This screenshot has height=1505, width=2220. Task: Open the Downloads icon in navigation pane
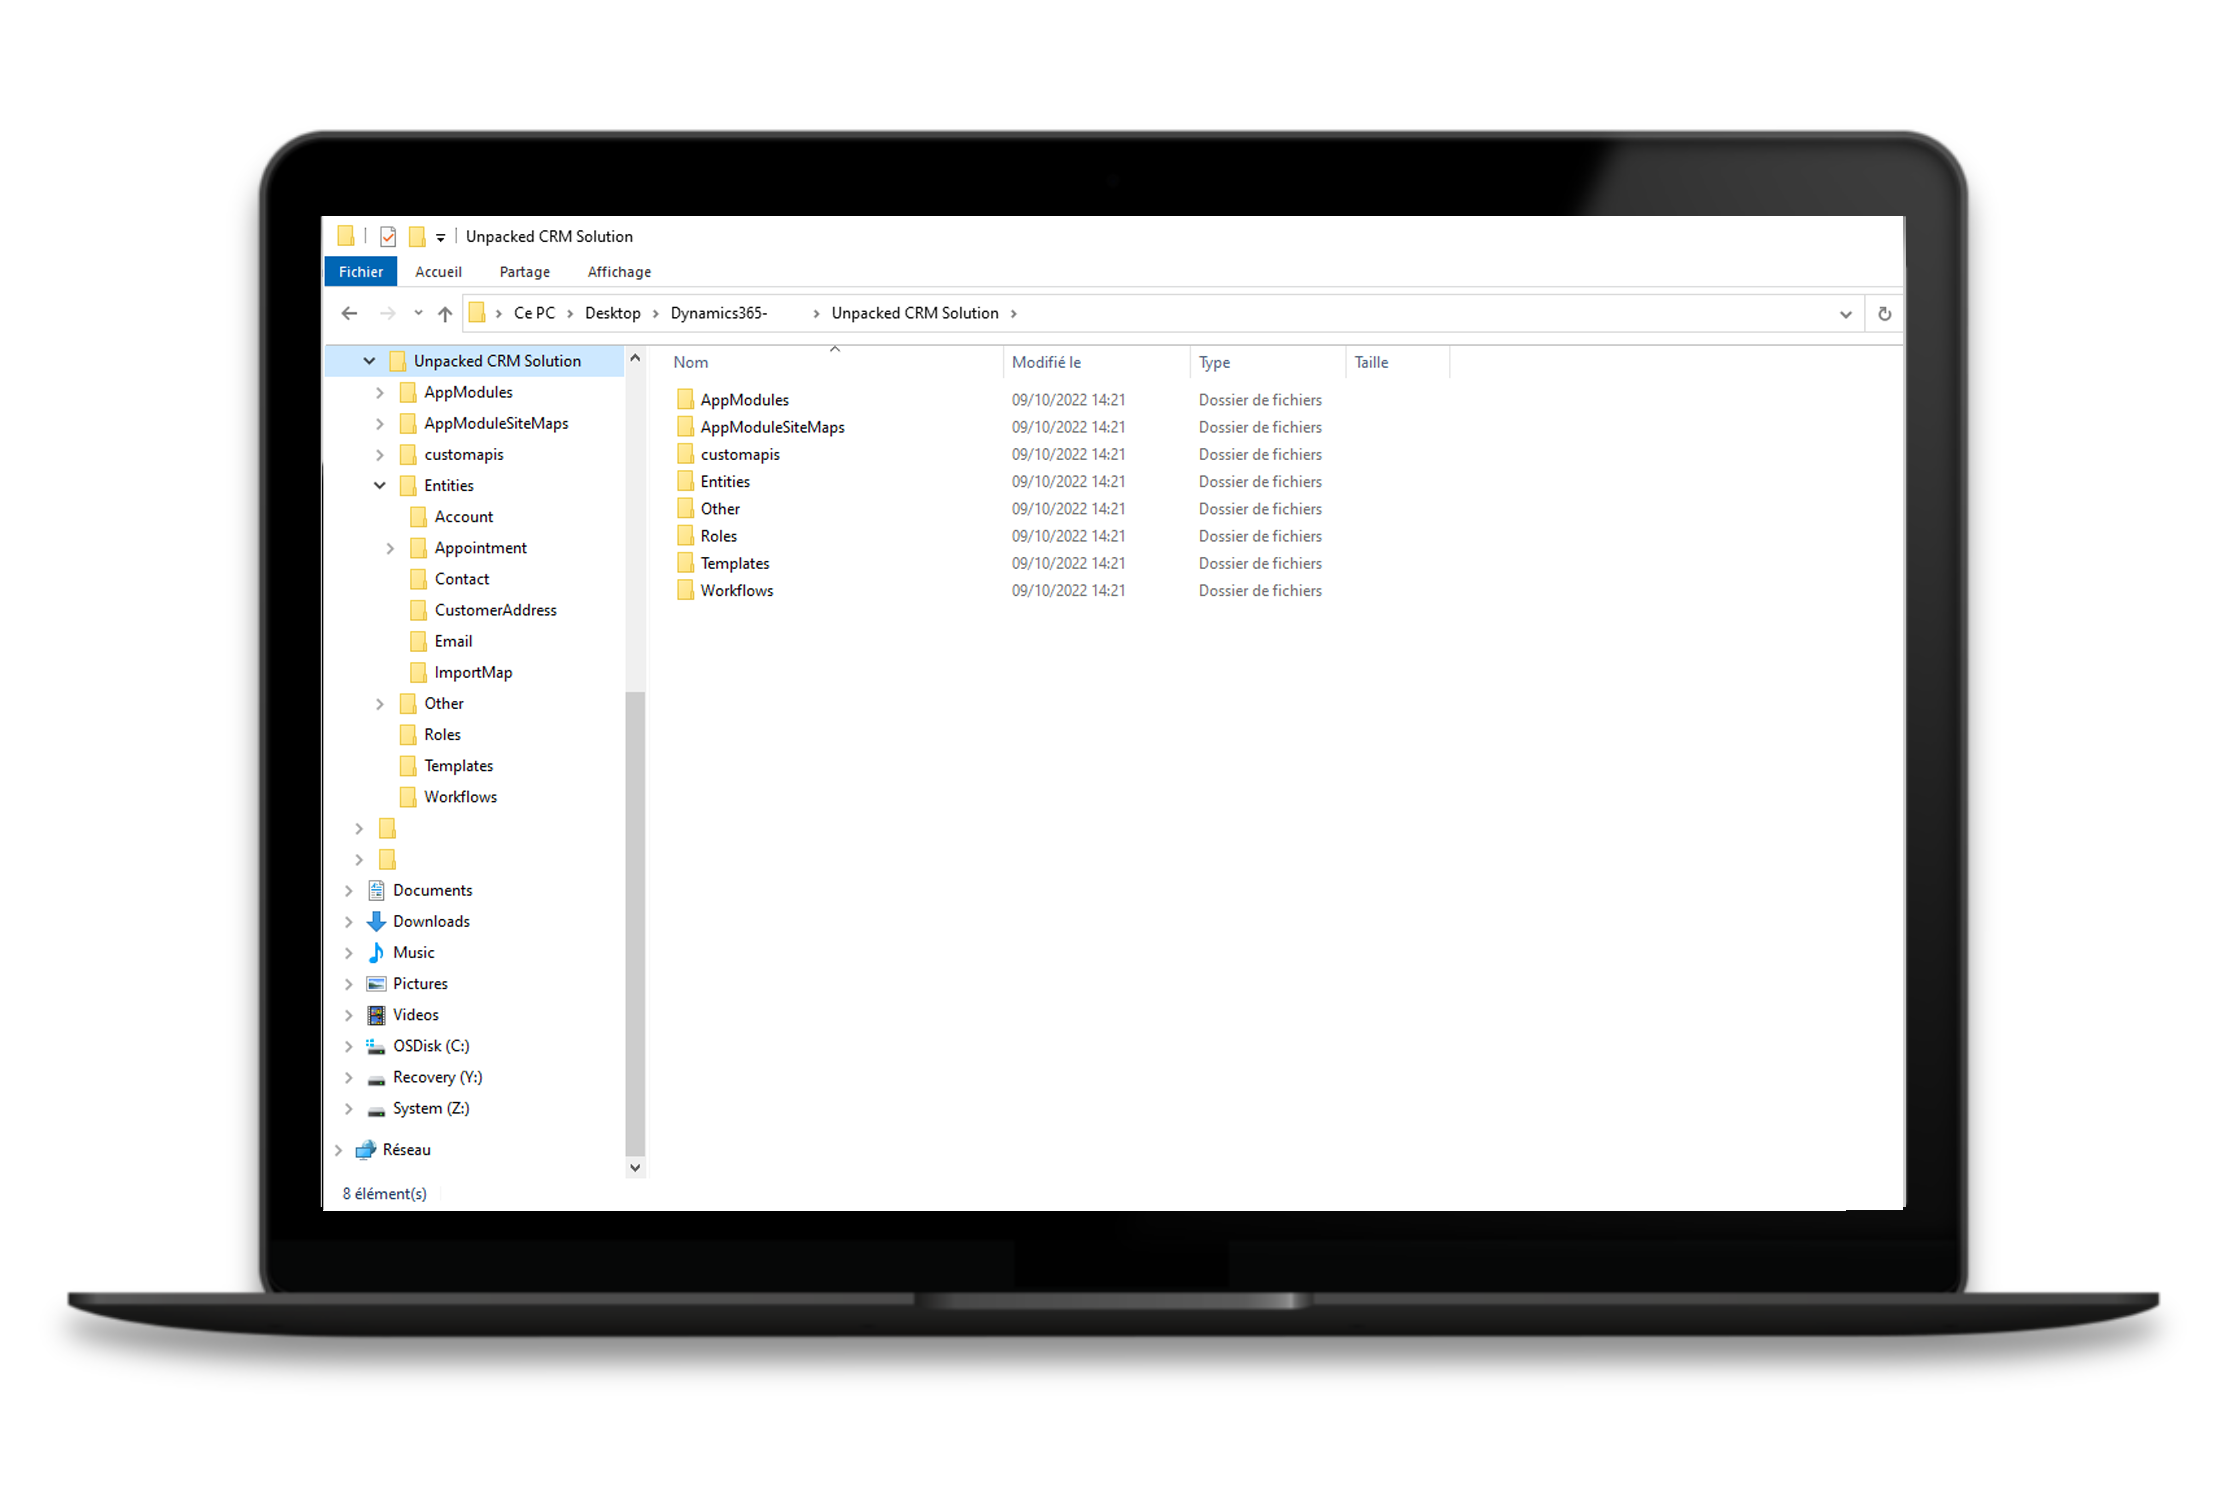point(377,921)
